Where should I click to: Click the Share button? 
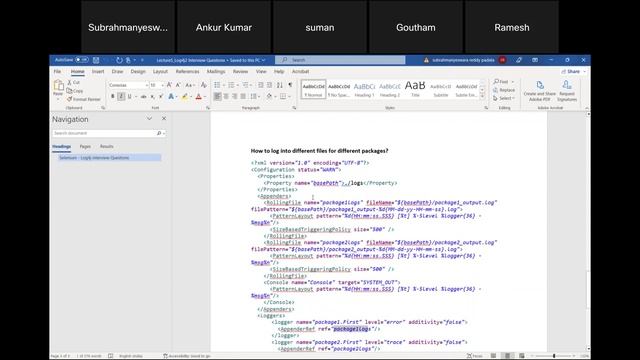click(573, 71)
